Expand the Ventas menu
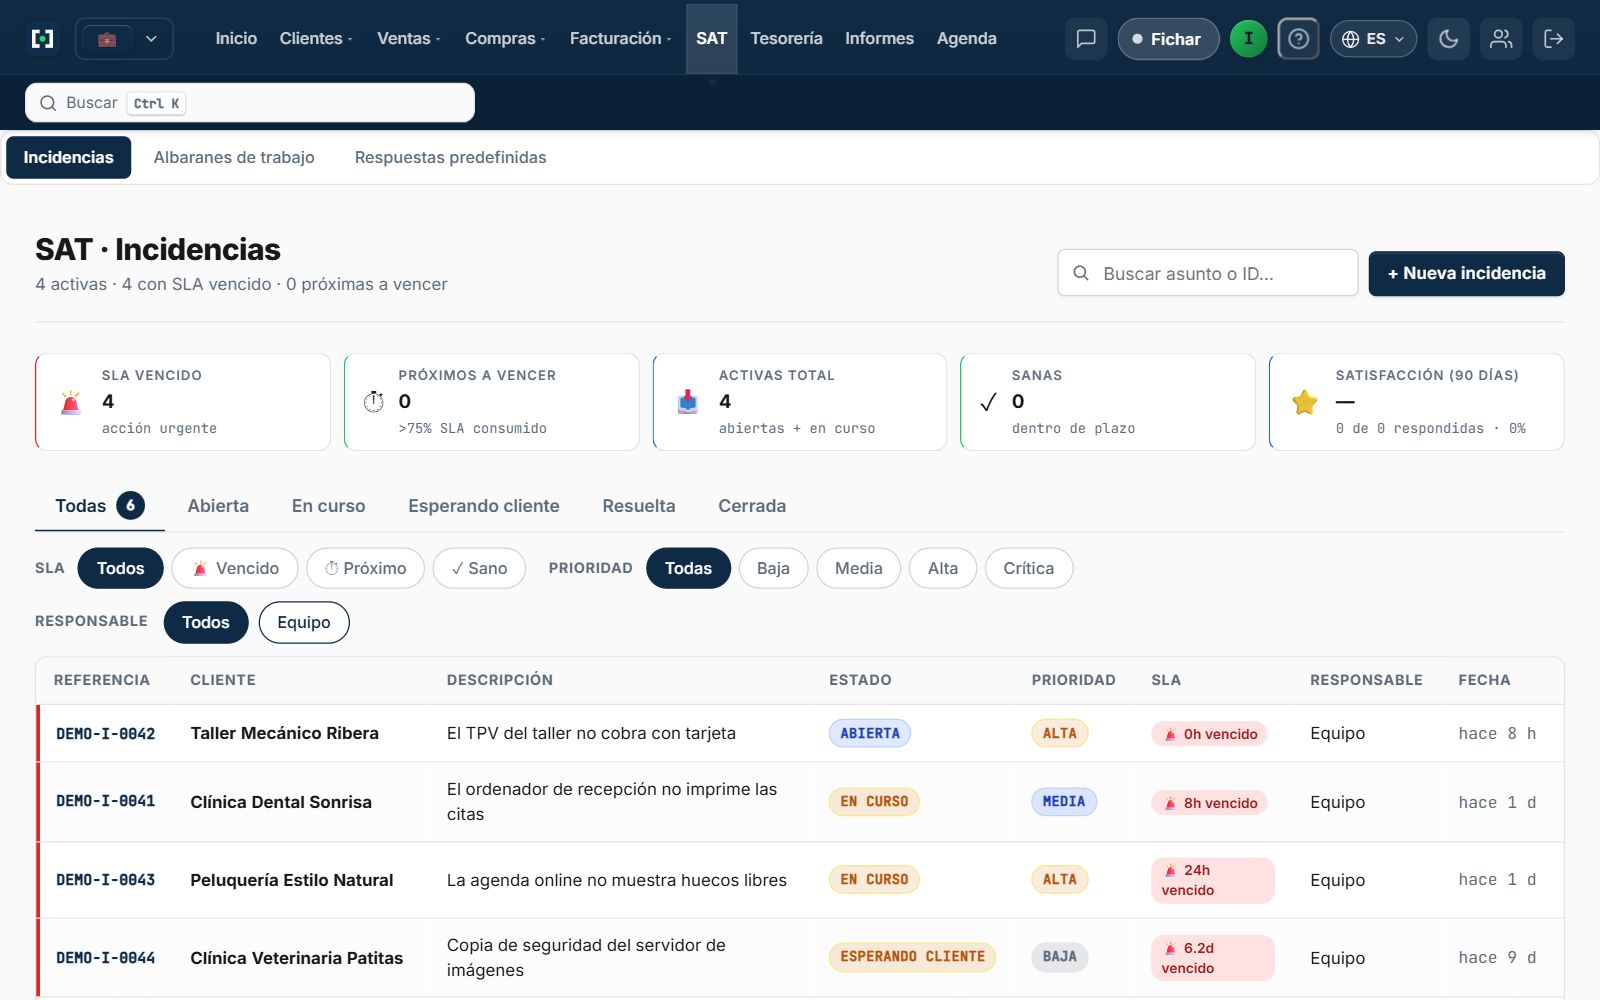Viewport: 1600px width, 1000px height. coord(408,38)
